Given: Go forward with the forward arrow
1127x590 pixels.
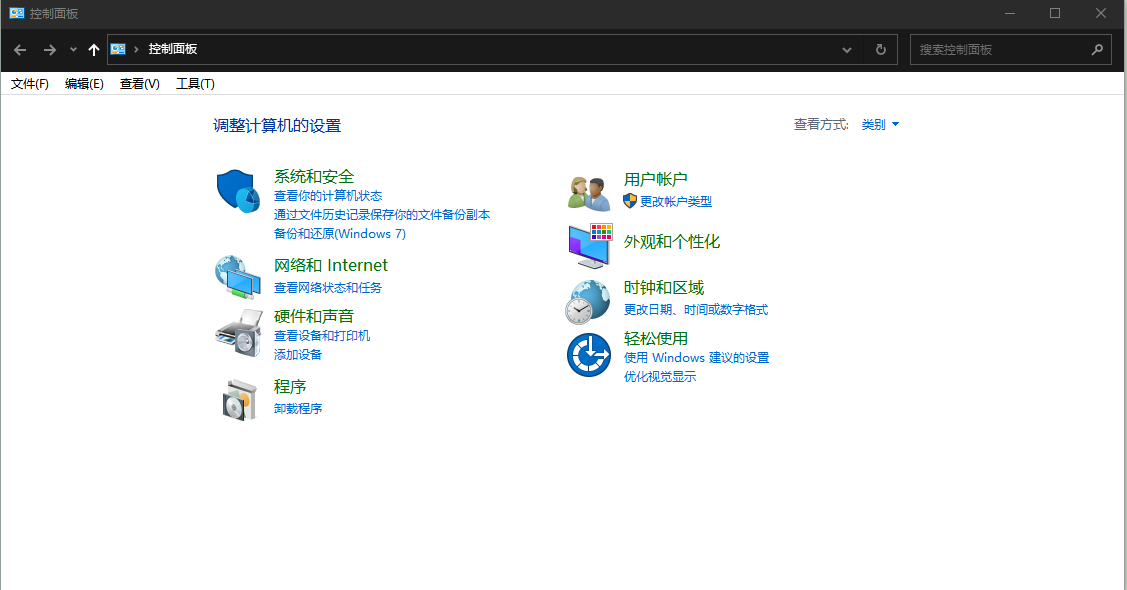Looking at the screenshot, I should tap(50, 50).
